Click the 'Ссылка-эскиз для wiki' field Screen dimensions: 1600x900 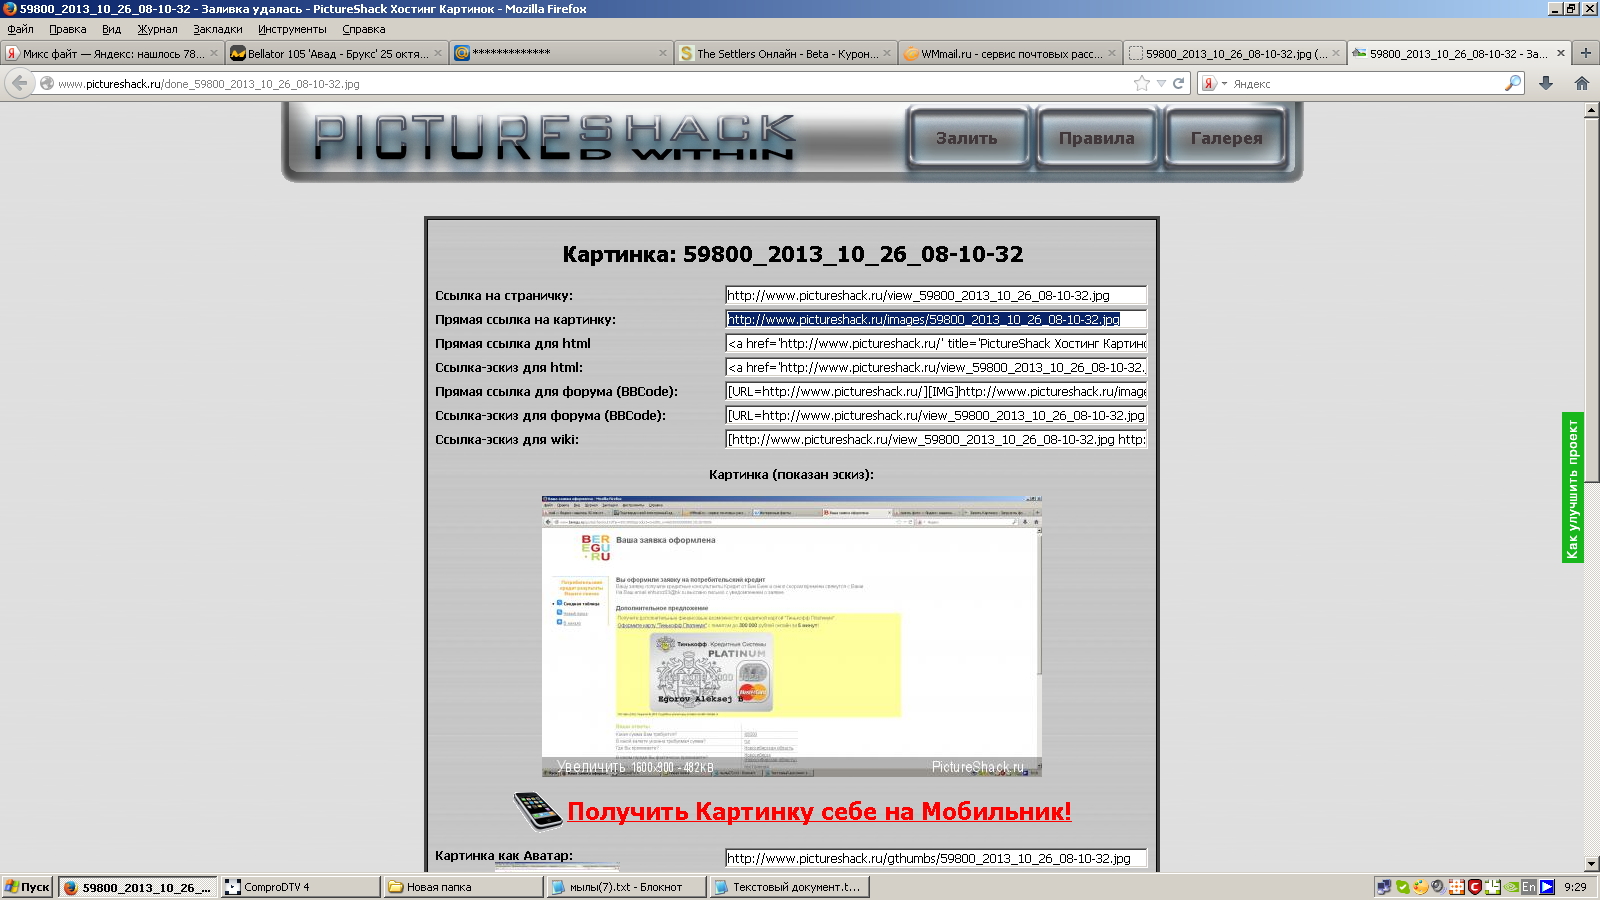936,439
